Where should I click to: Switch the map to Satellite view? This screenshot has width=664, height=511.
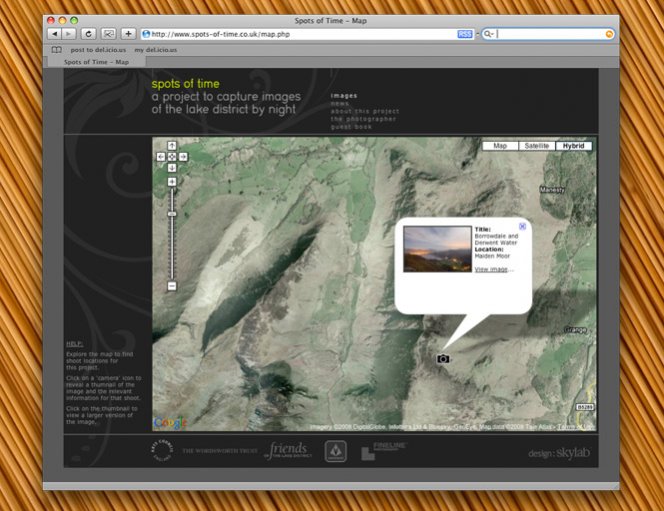click(537, 146)
